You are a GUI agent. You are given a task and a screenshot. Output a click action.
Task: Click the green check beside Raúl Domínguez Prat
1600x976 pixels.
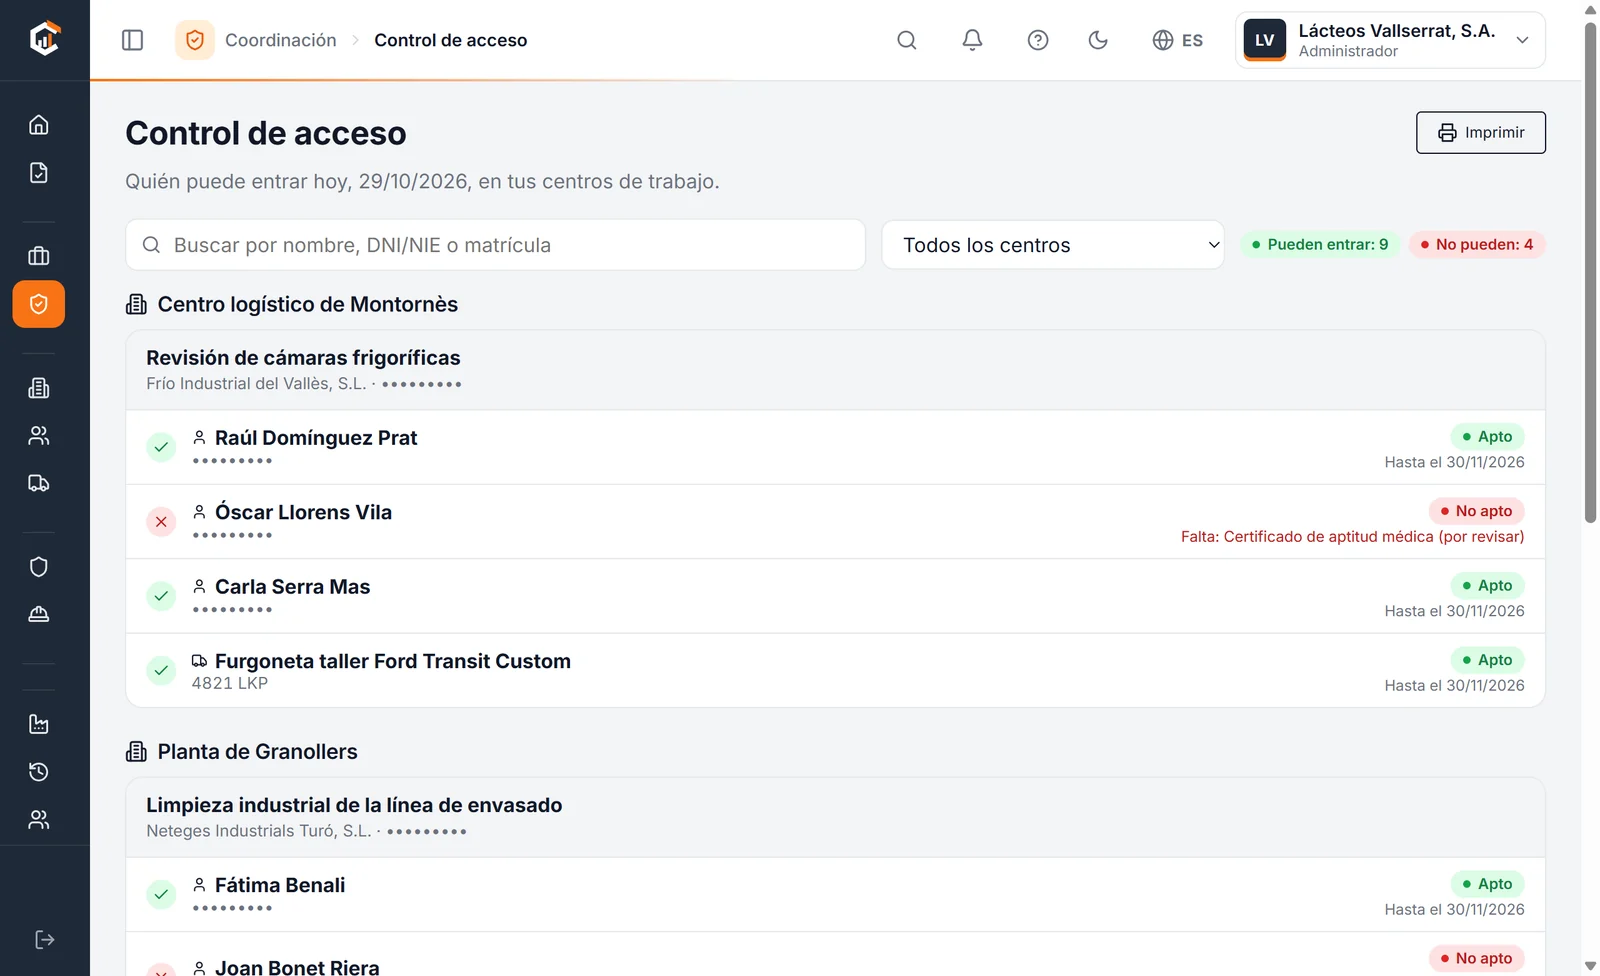161,447
